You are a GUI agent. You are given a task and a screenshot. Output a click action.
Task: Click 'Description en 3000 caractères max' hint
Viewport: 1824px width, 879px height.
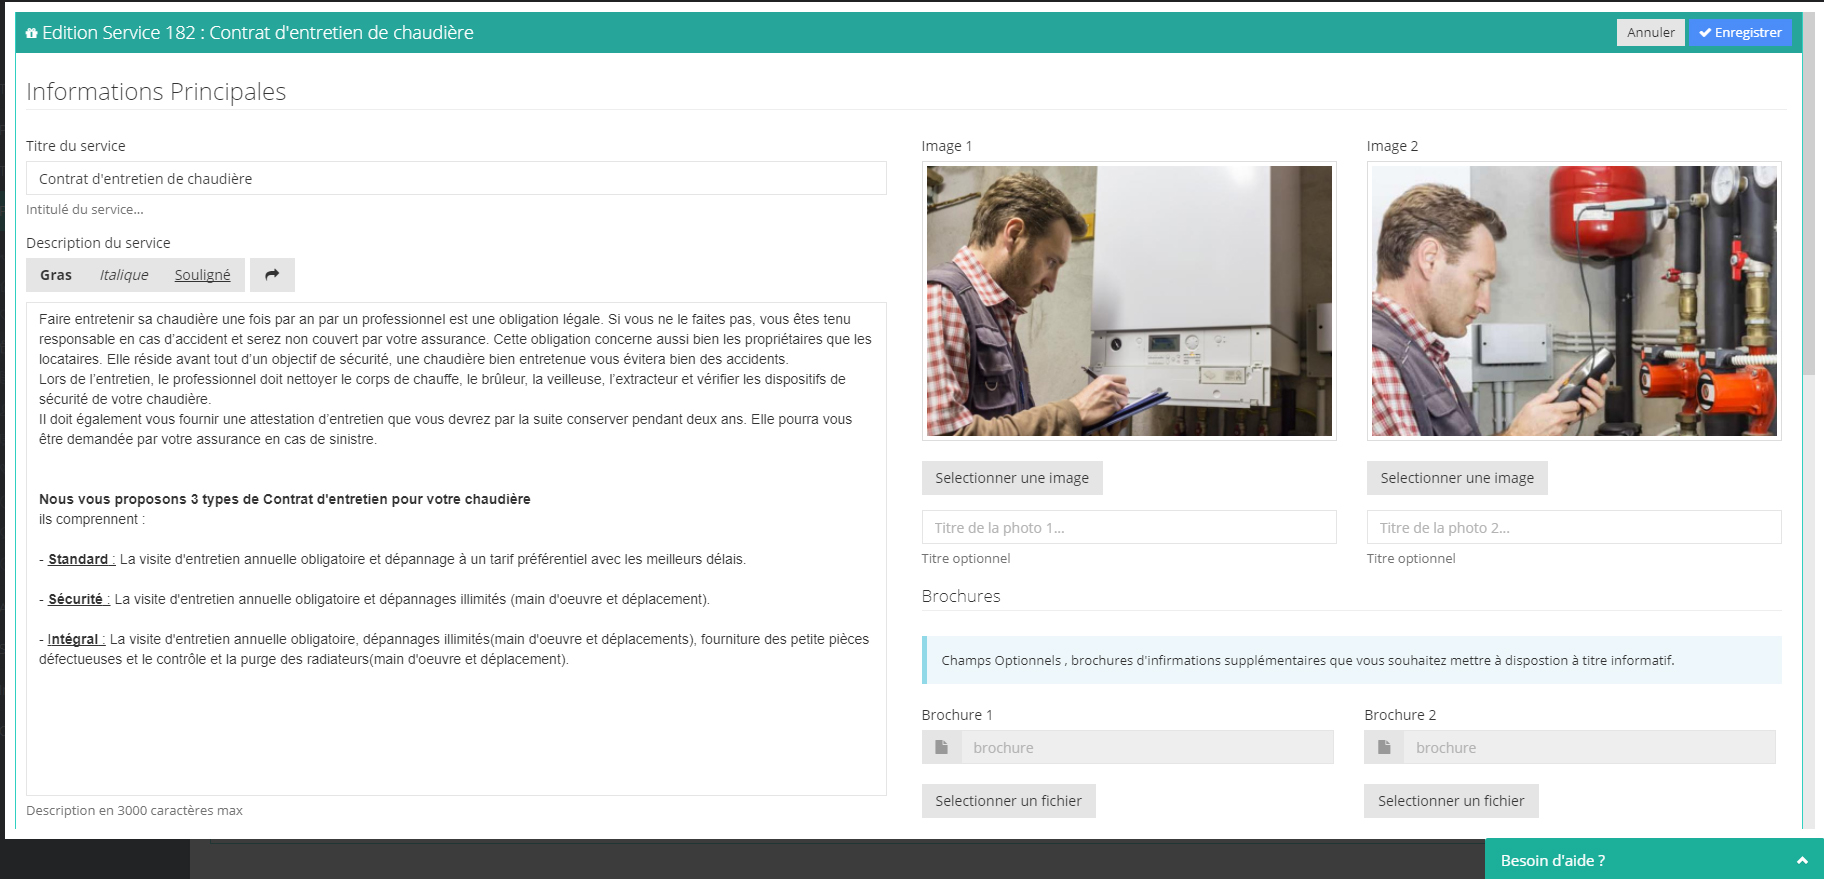[x=134, y=810]
